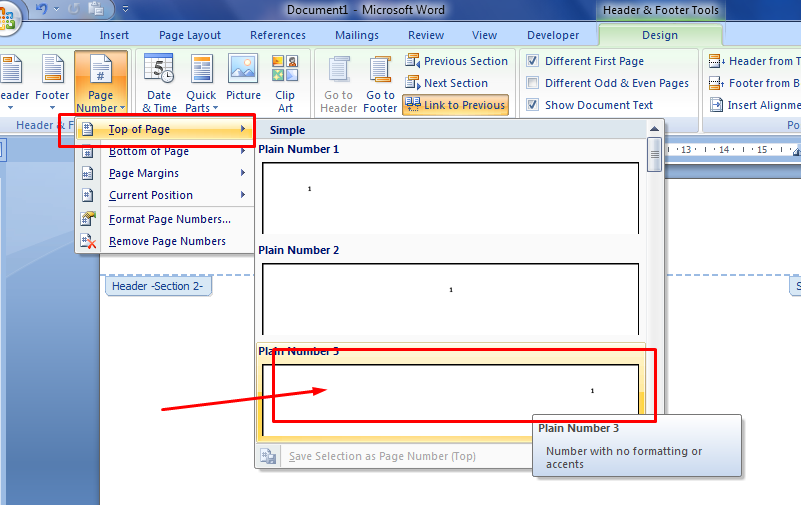
Task: Insert a Picture from the ribbon
Action: 243,78
